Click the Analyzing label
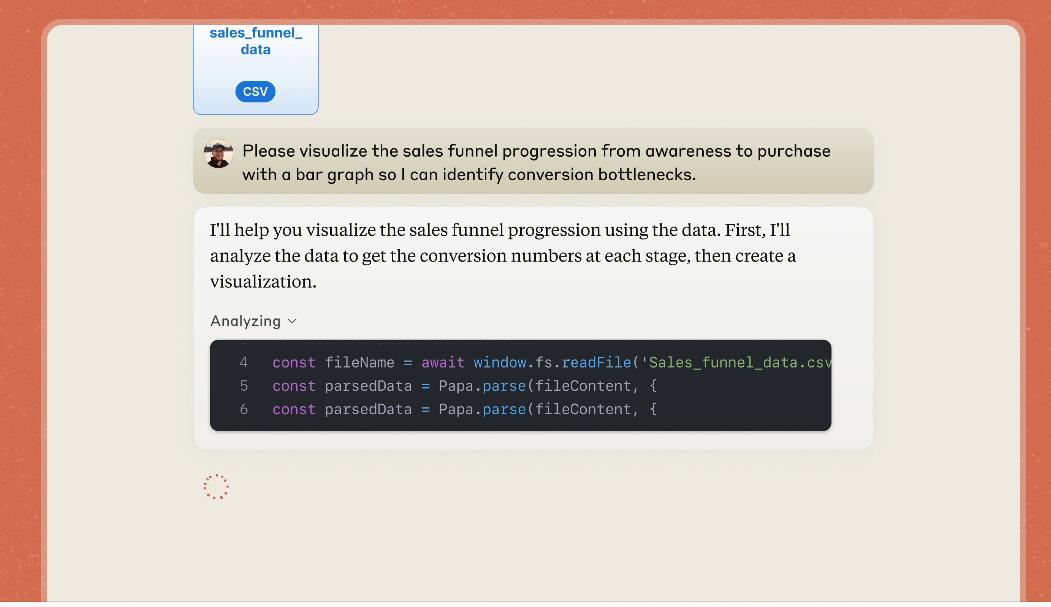 tap(245, 321)
